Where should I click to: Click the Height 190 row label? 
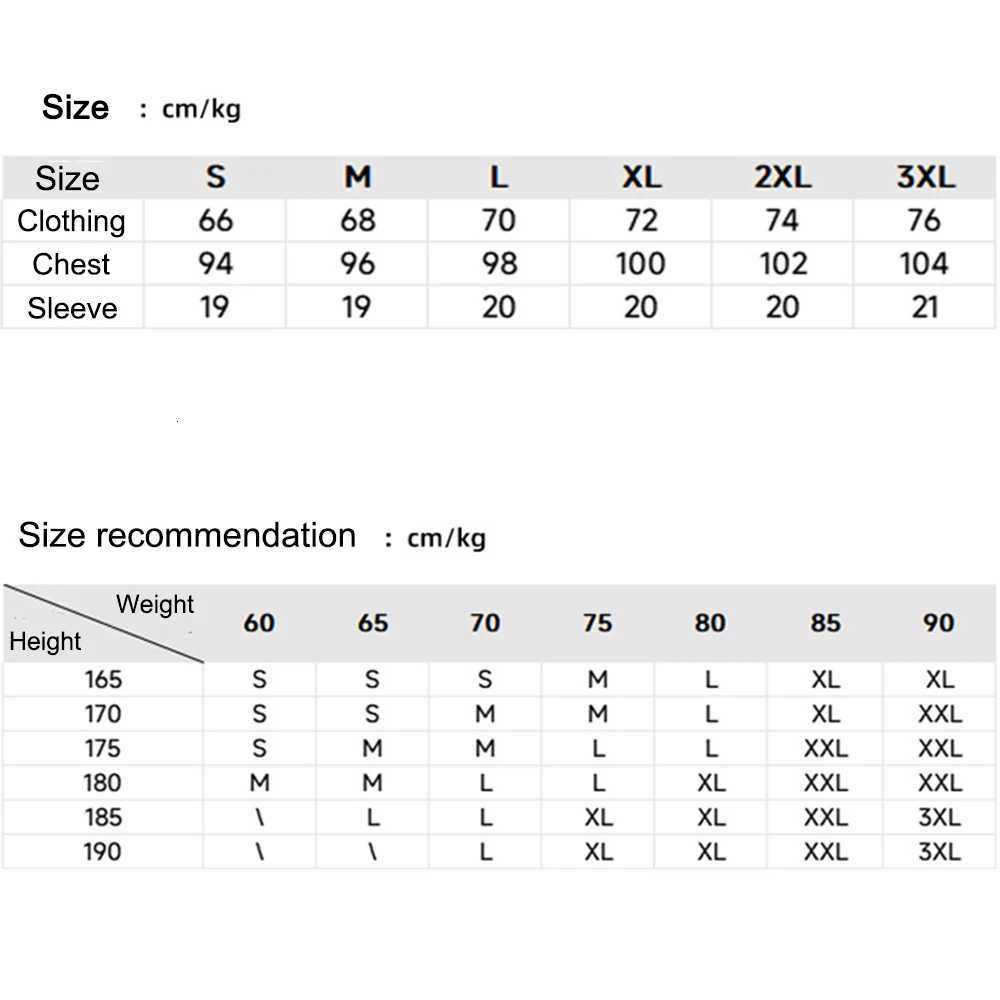click(x=103, y=852)
